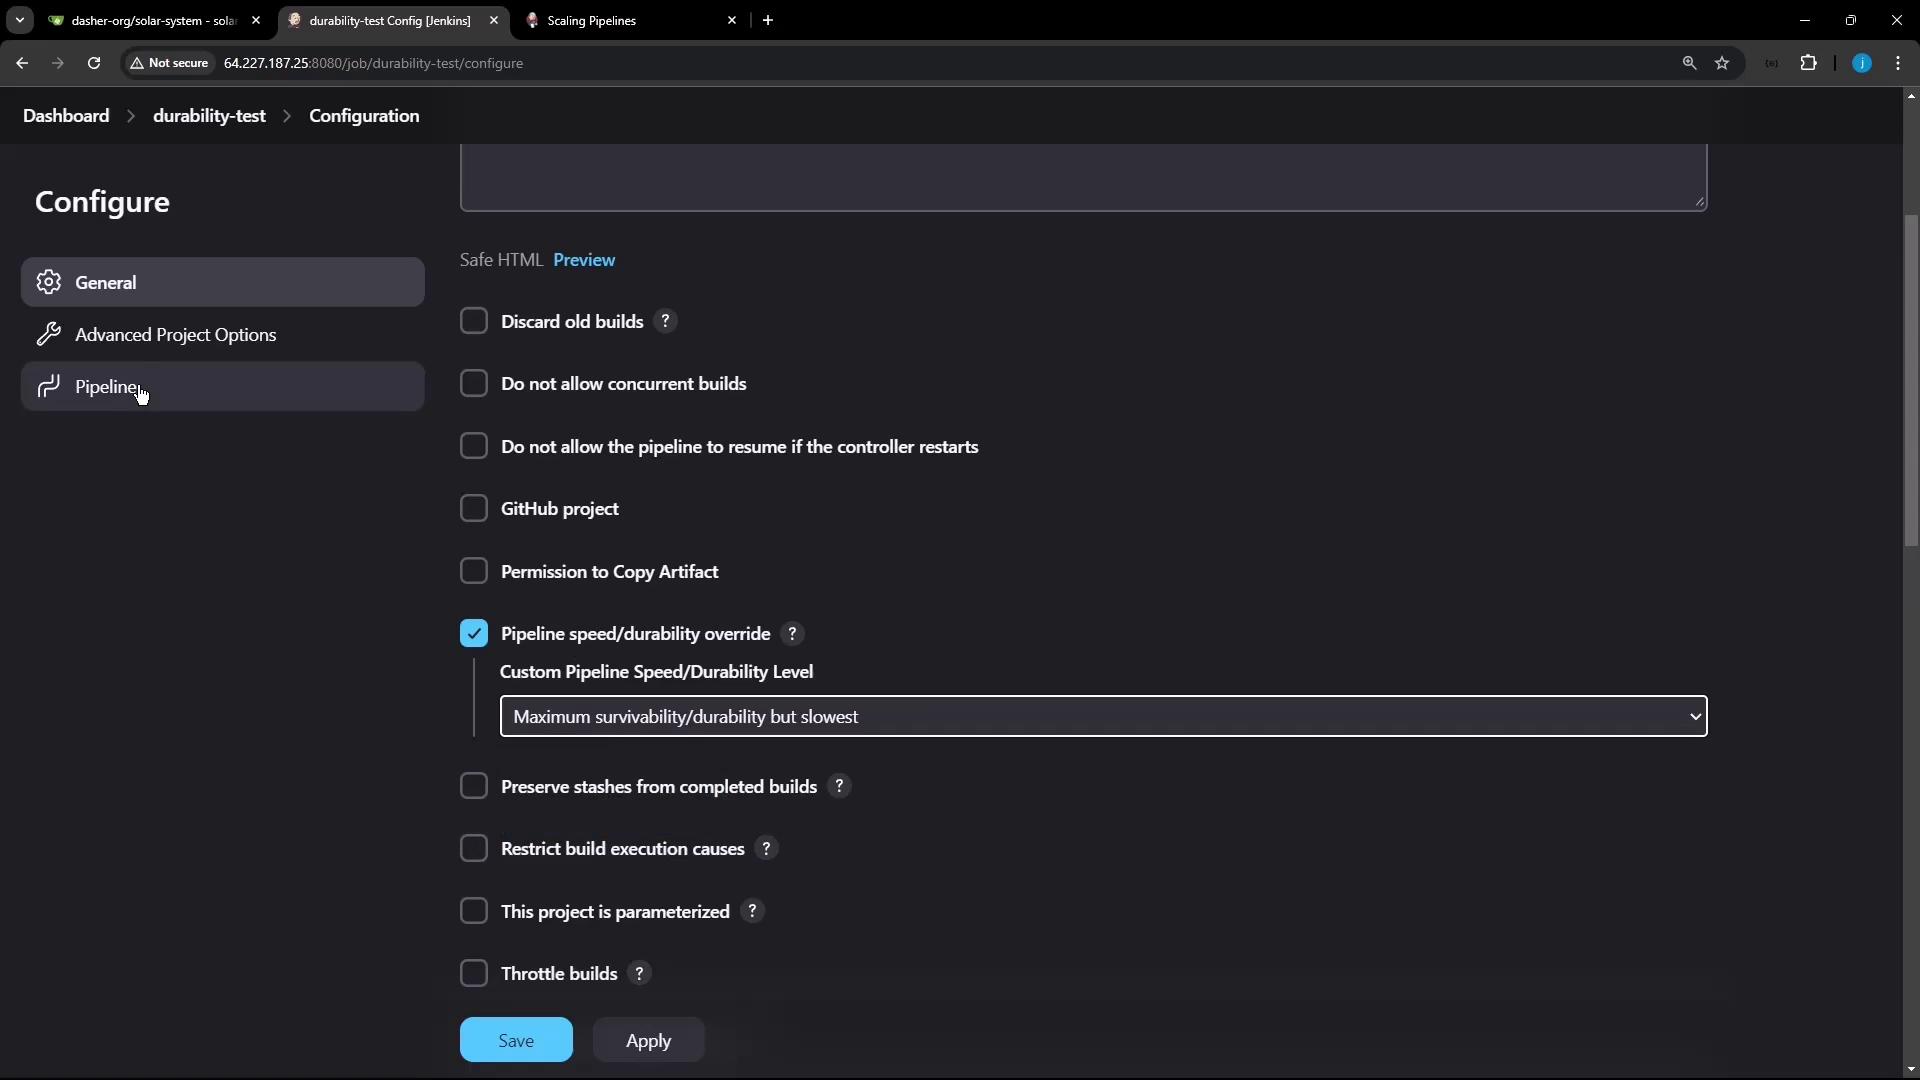Open a new browser tab
Screen dimensions: 1920x1080
click(x=768, y=20)
